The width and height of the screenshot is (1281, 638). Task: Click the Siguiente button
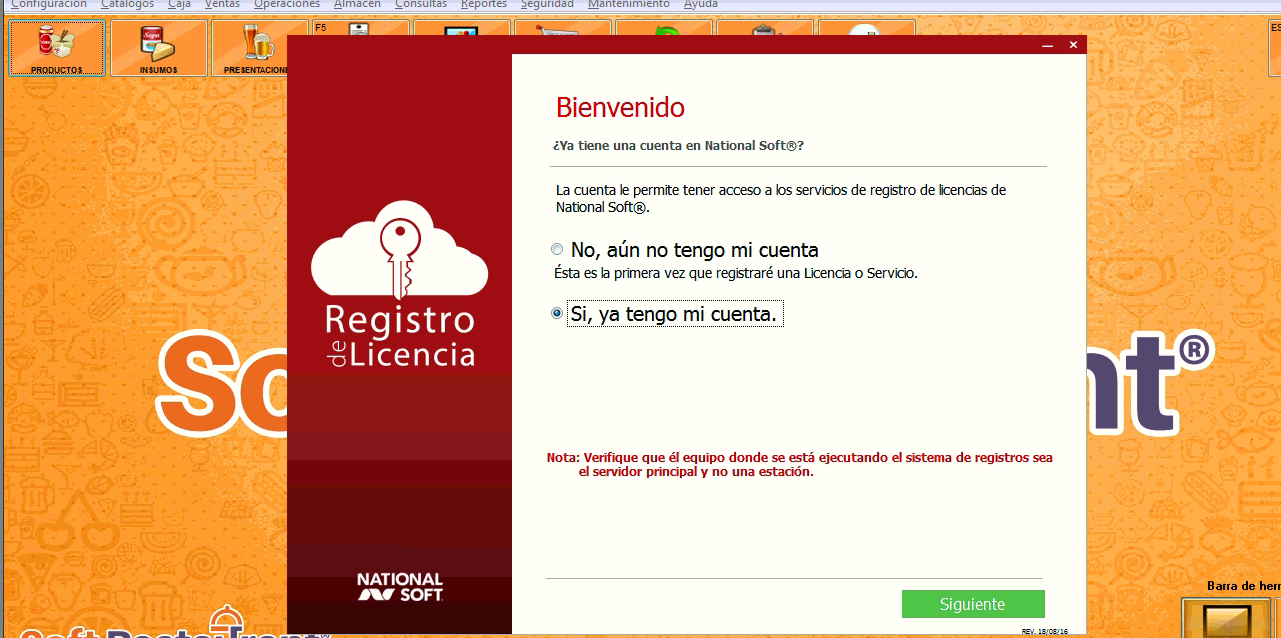(973, 604)
